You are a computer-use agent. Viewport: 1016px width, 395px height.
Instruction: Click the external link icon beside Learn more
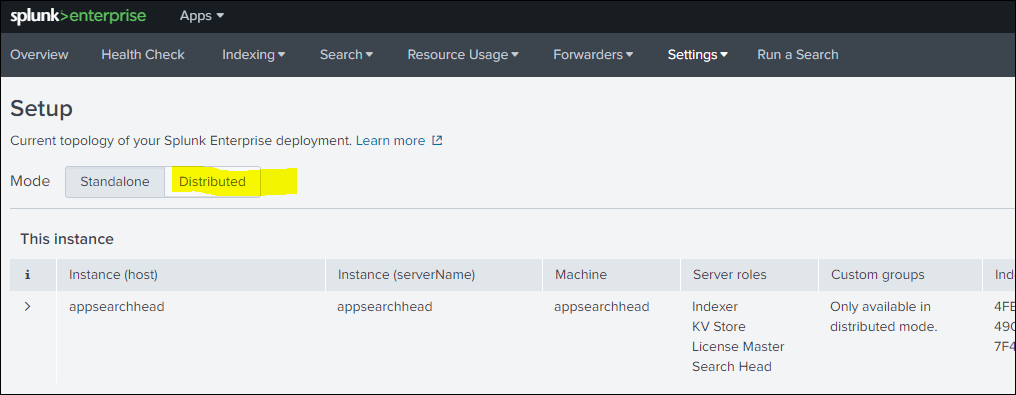437,141
